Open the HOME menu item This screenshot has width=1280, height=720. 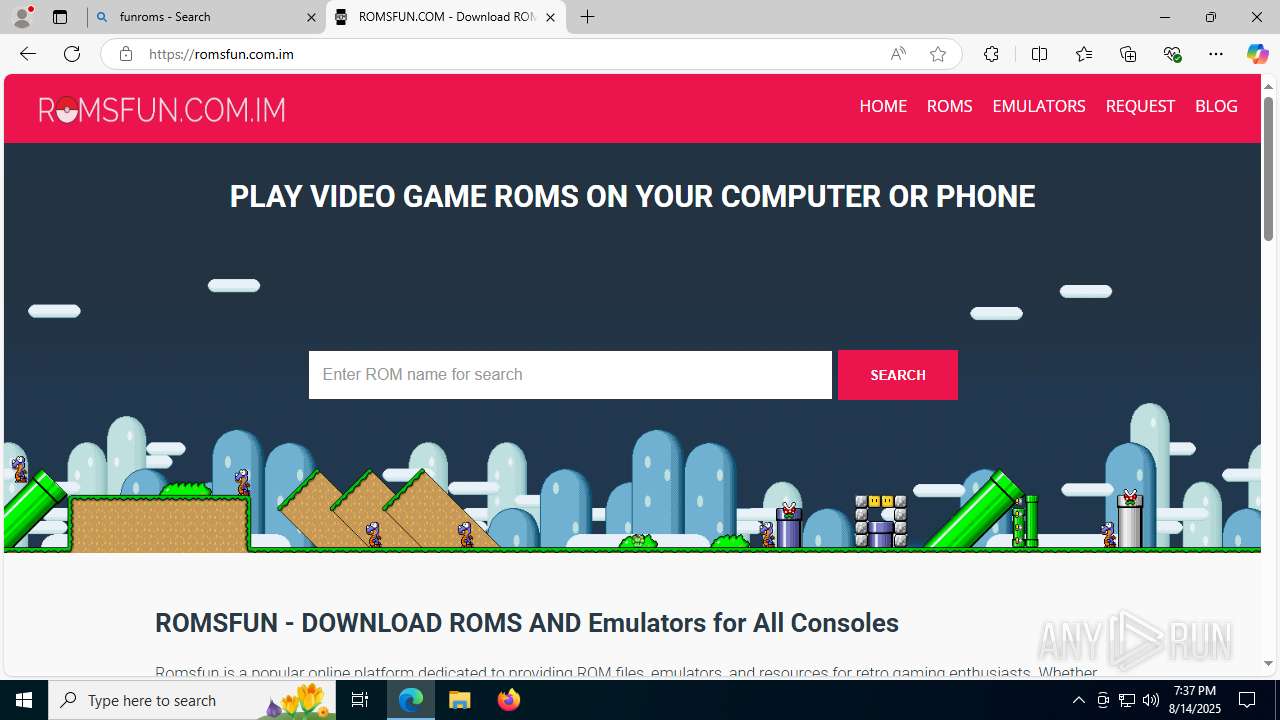[x=883, y=106]
